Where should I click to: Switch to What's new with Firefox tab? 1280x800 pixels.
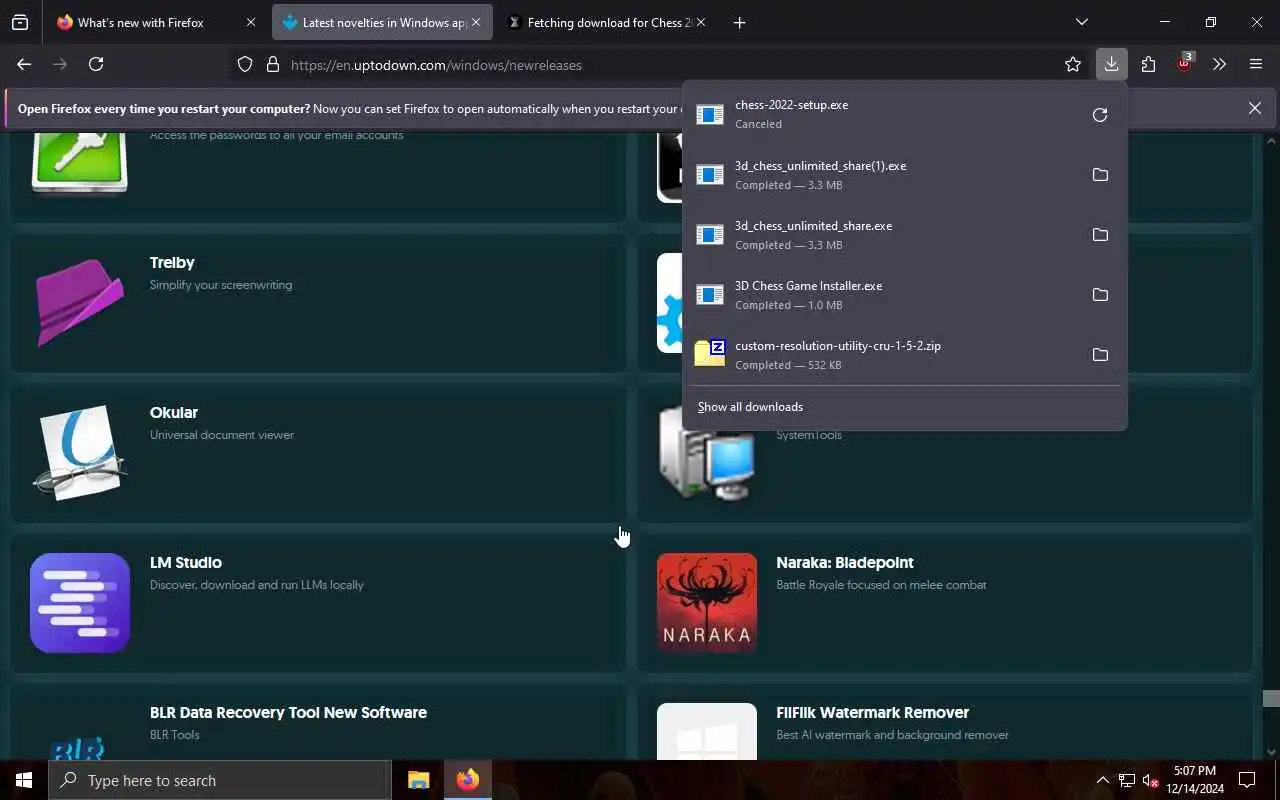(x=141, y=22)
